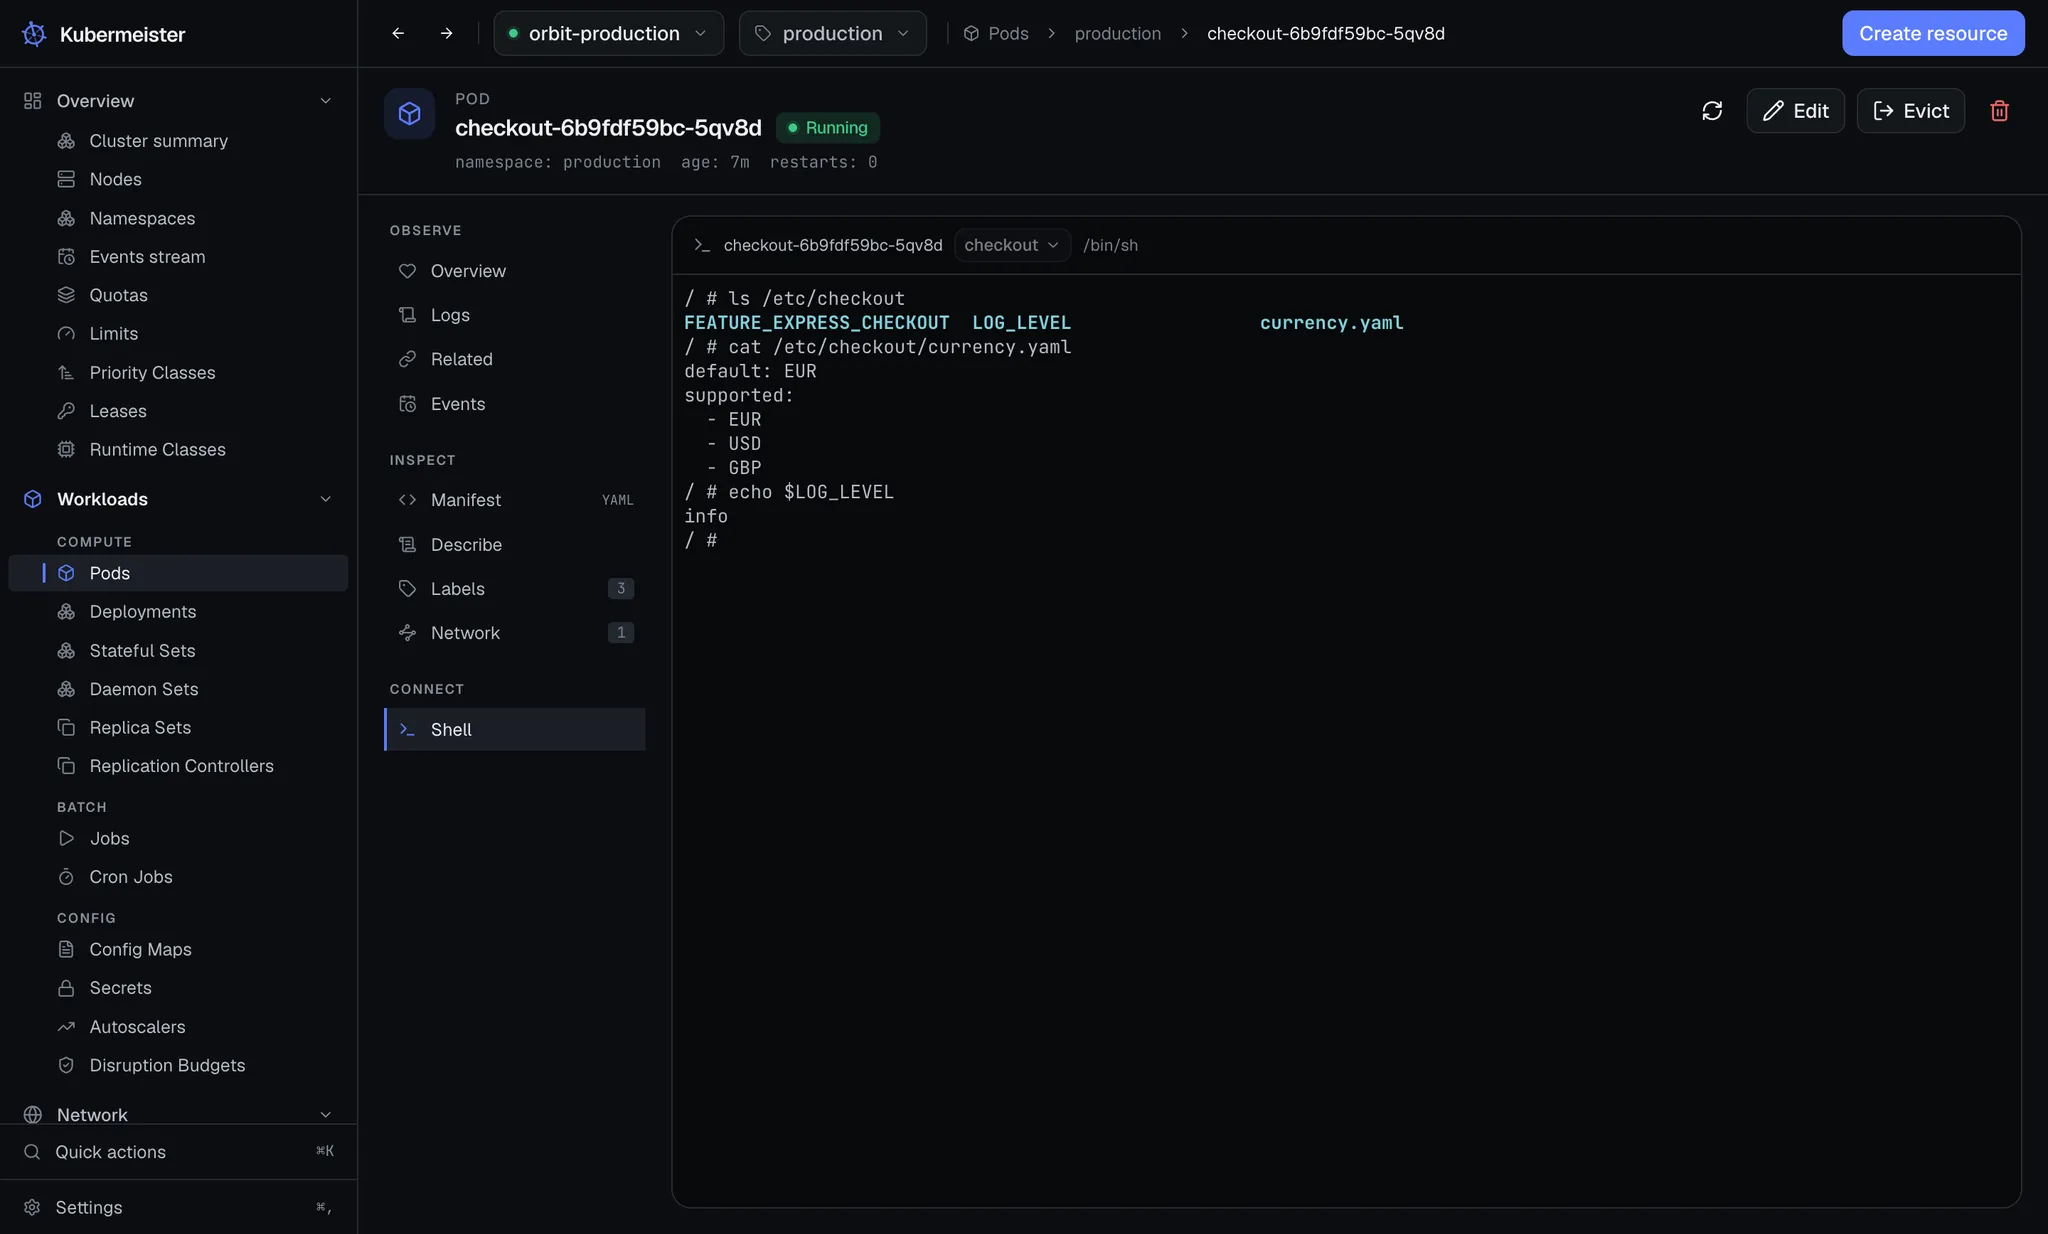2048x1234 pixels.
Task: Click the Running status badge
Action: click(828, 128)
